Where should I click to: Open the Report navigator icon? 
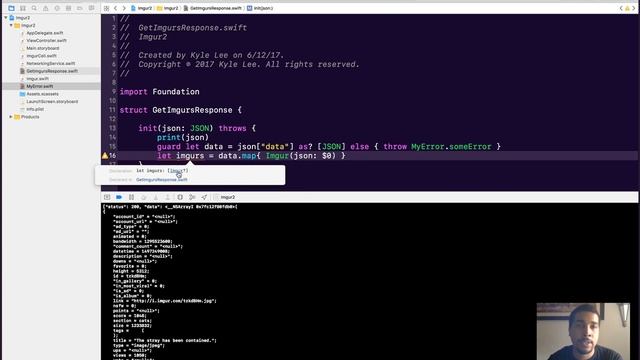click(x=91, y=8)
